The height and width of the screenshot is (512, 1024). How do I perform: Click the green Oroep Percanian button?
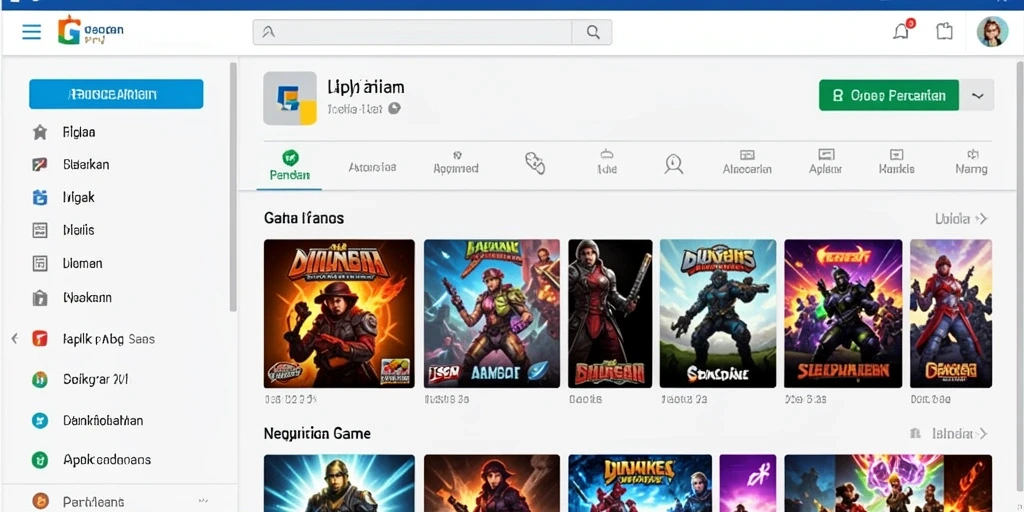tap(889, 95)
